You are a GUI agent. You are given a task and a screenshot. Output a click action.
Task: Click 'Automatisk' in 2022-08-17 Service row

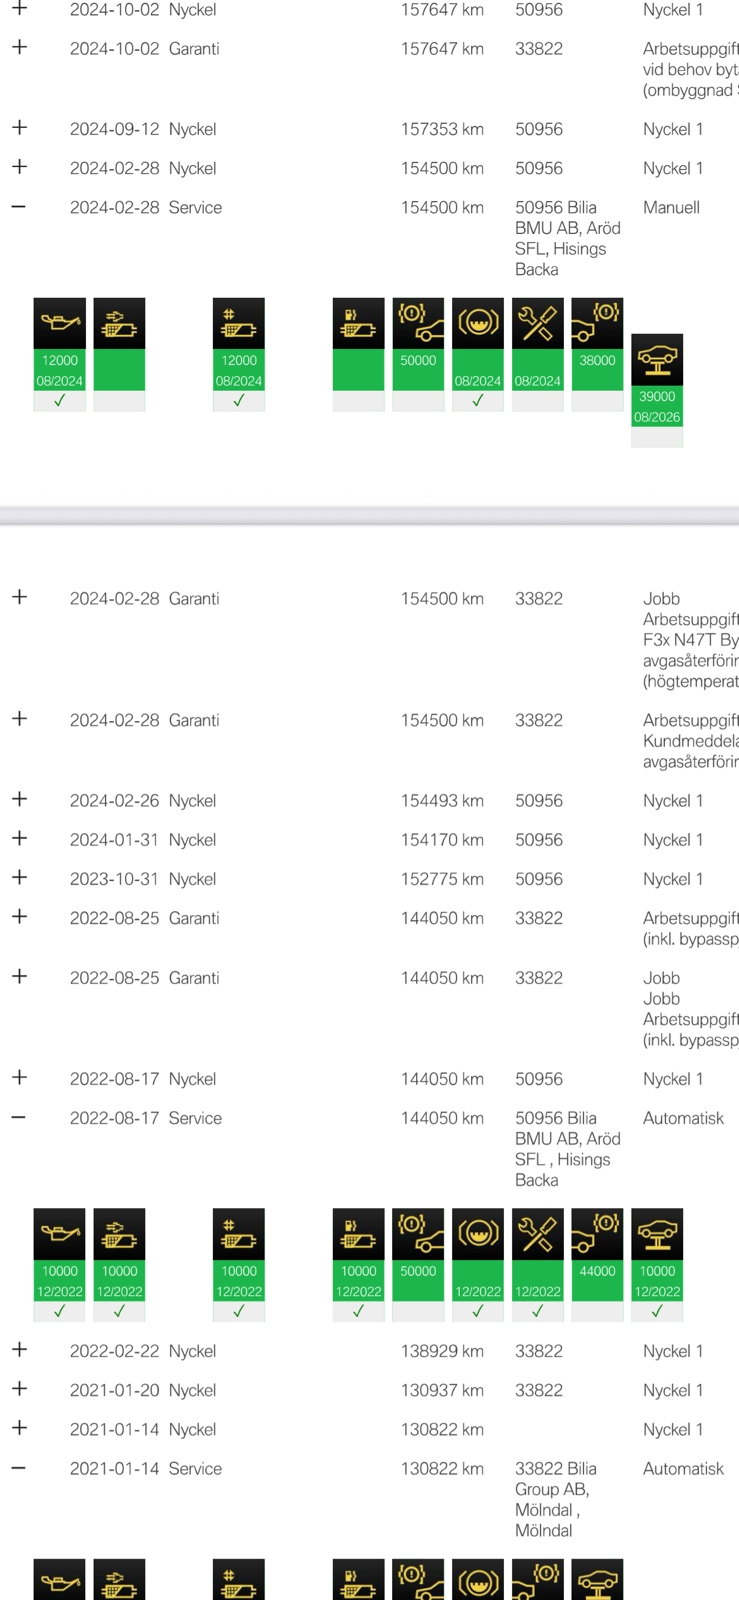tap(683, 1118)
